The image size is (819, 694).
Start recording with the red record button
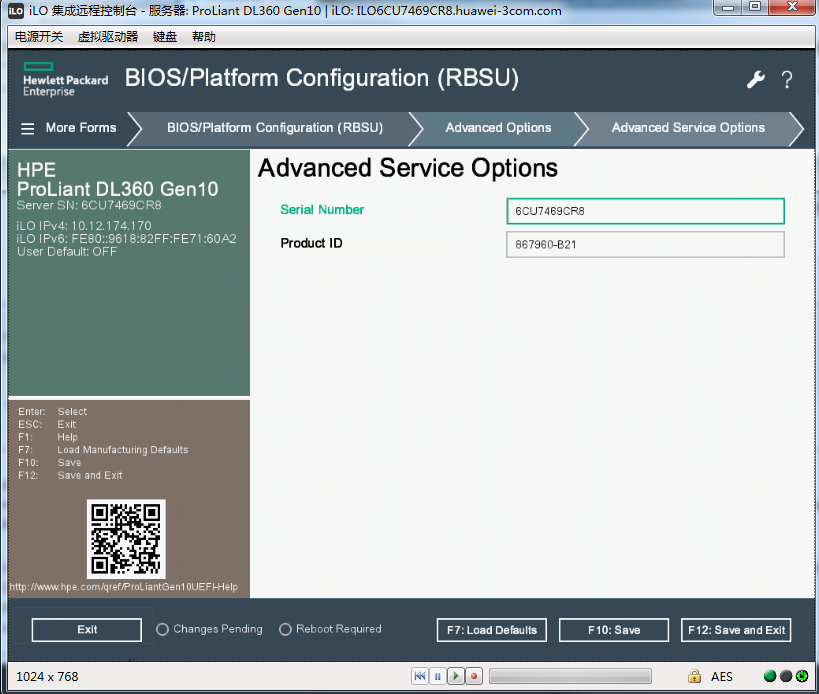point(474,677)
